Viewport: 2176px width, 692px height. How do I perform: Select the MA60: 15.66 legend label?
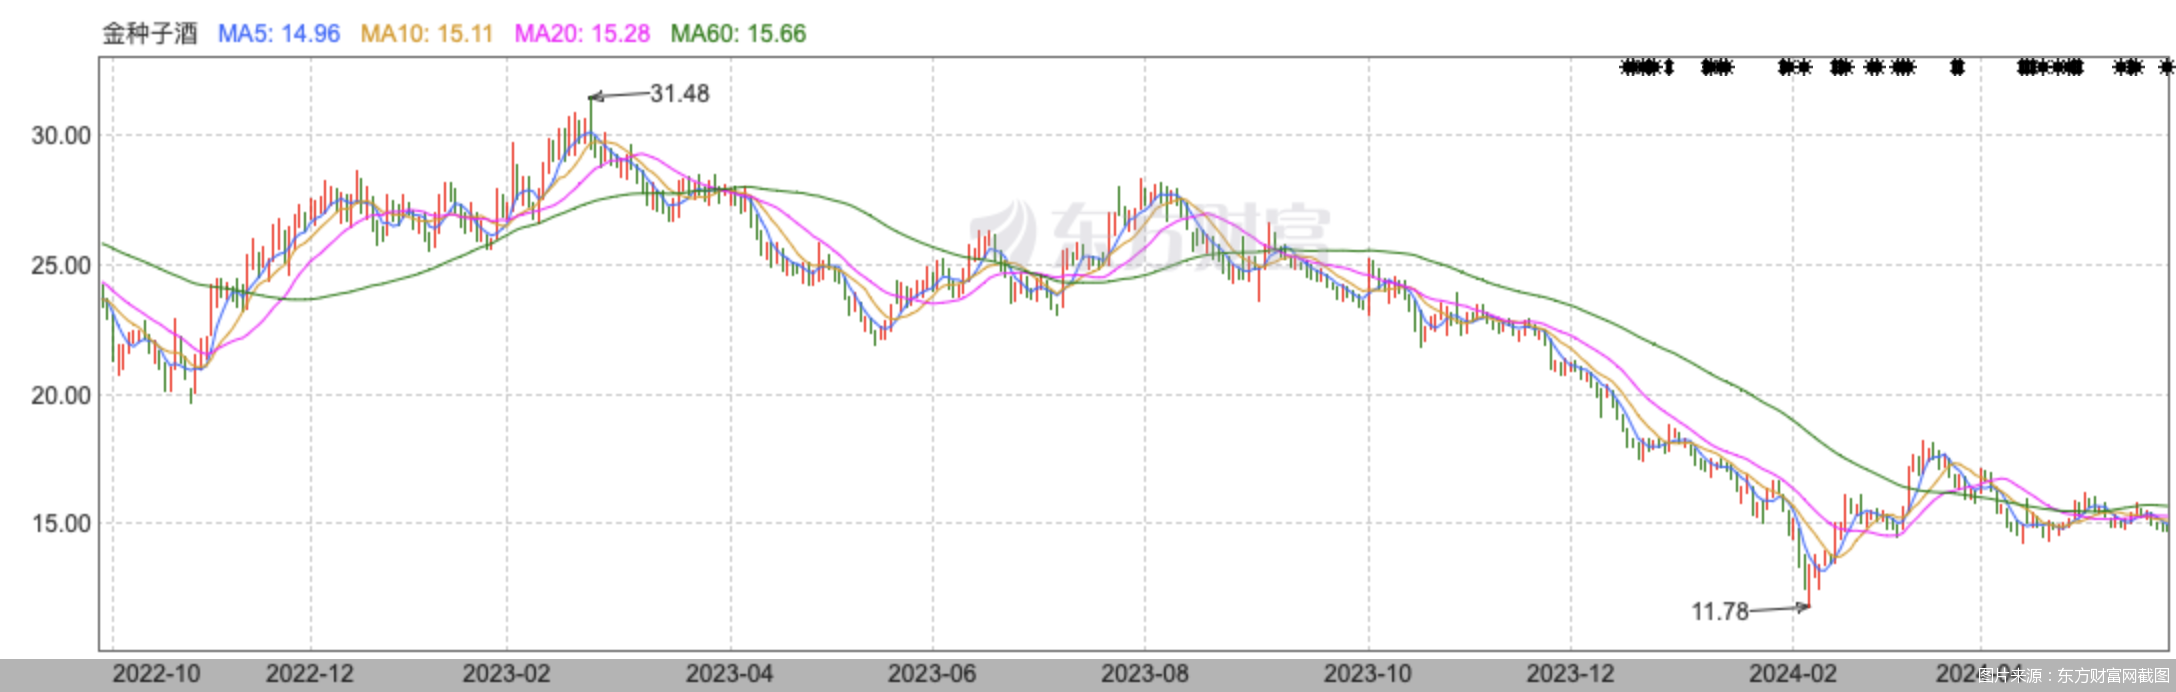(738, 34)
